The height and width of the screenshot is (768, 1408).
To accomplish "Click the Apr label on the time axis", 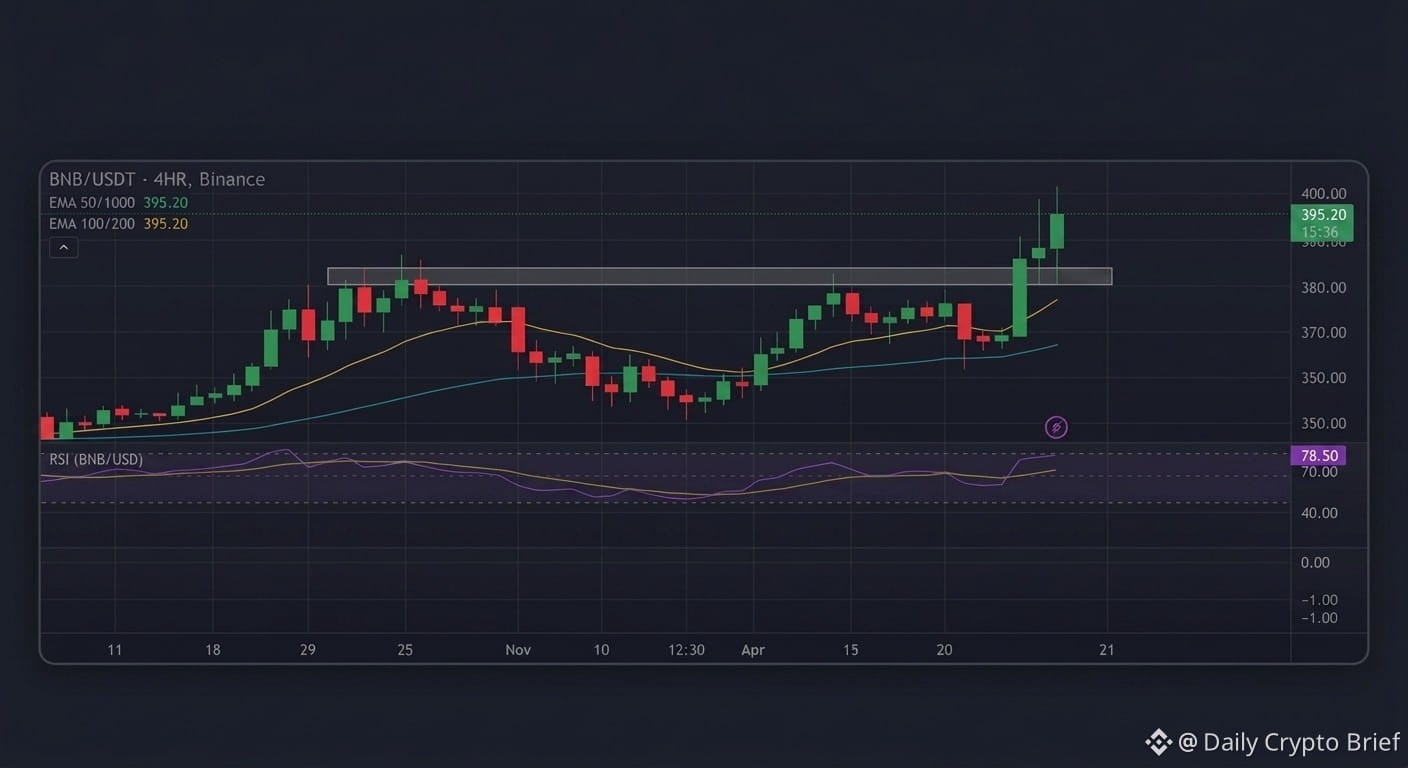I will click(x=753, y=650).
